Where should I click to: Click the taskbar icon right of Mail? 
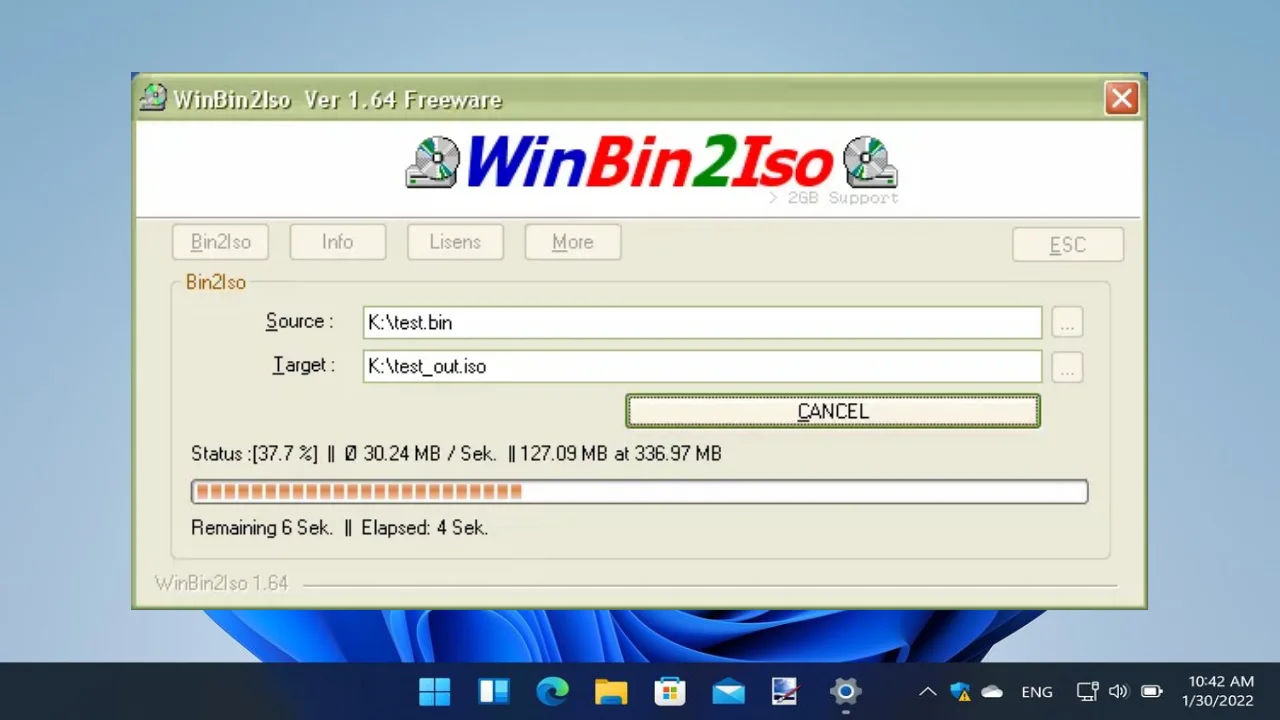tap(786, 691)
